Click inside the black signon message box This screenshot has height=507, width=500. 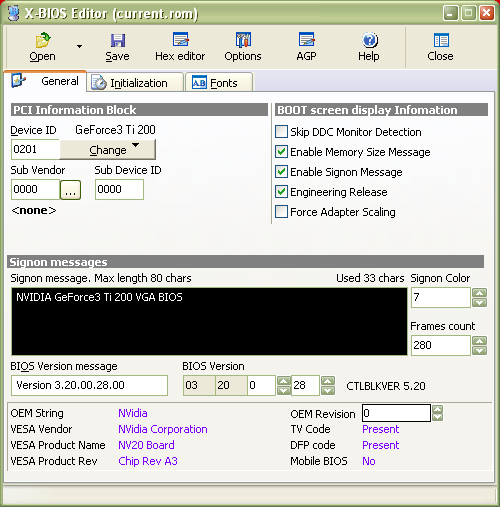coord(209,321)
